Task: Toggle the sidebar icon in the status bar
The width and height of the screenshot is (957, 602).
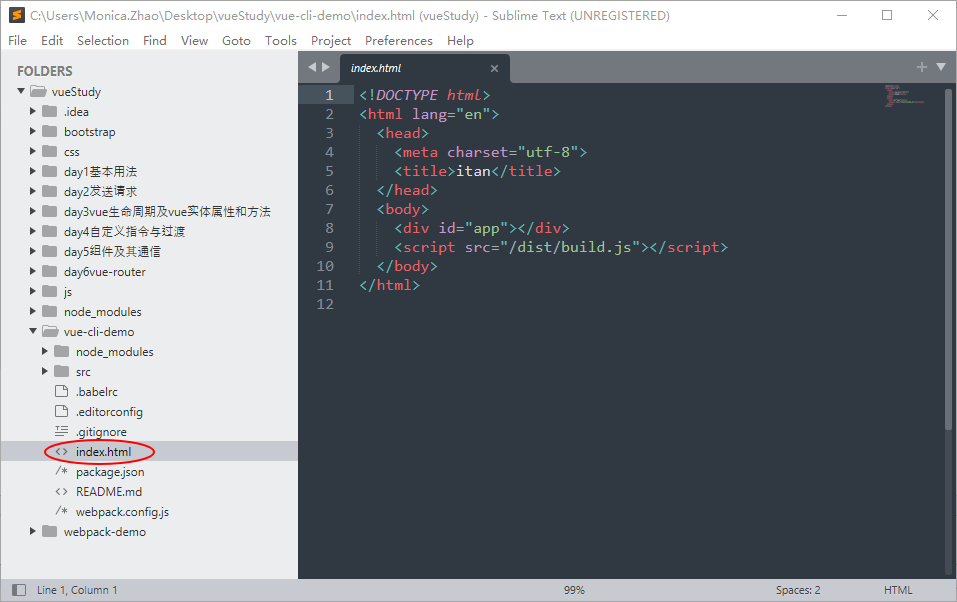Action: click(19, 590)
